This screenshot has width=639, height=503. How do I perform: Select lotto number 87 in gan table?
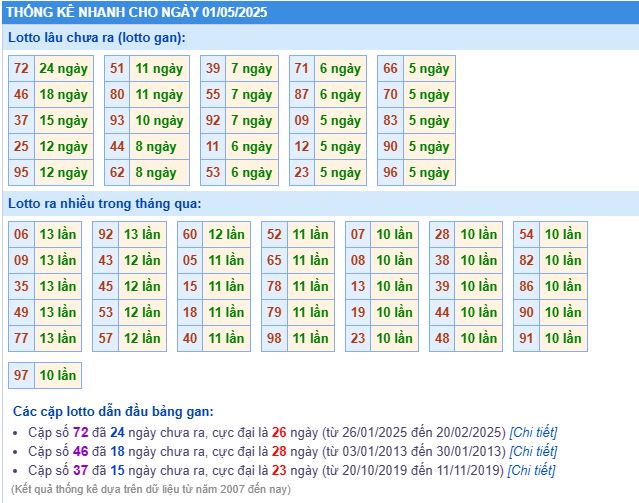(302, 95)
